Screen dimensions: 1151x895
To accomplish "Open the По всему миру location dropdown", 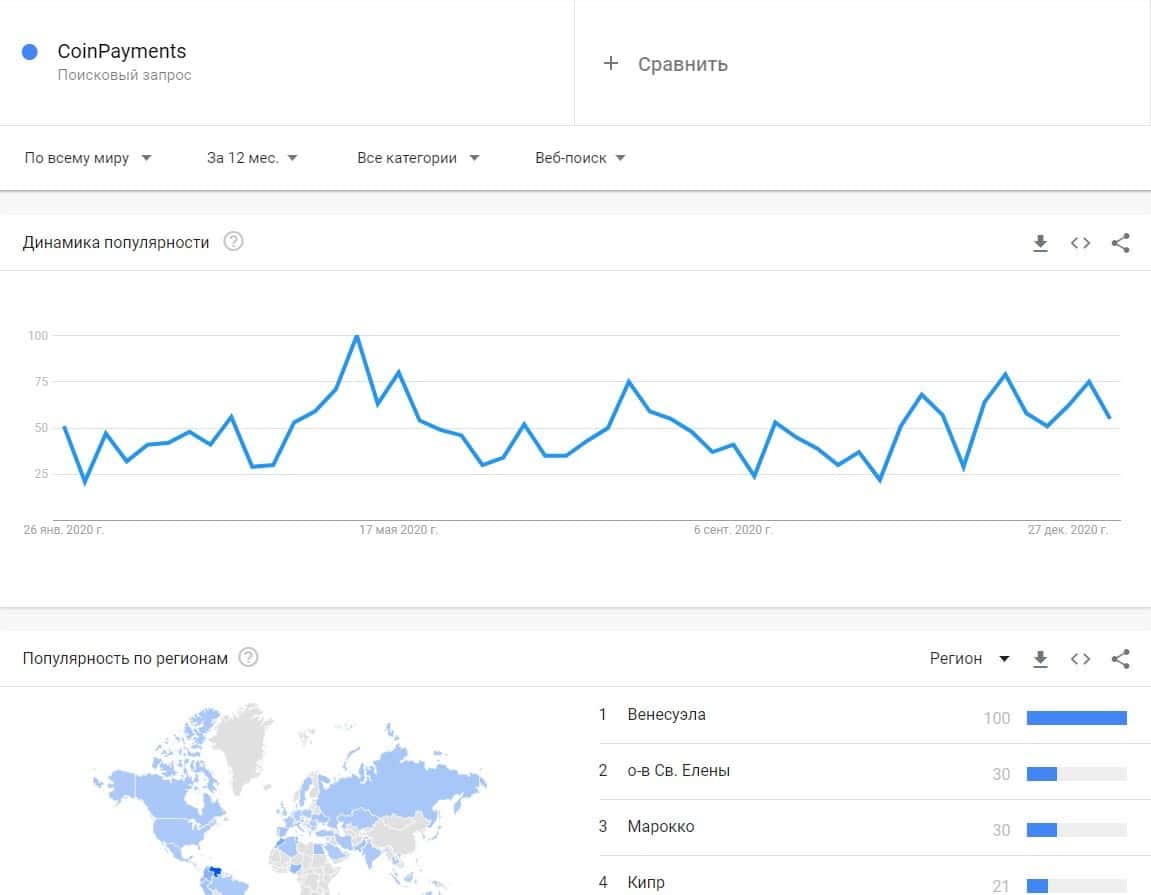I will tap(88, 158).
